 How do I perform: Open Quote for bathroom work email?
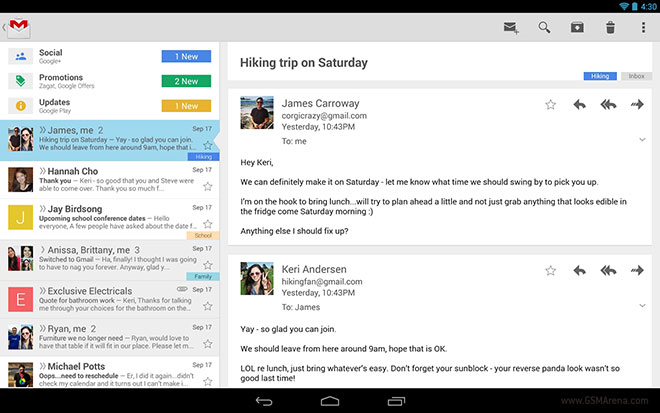pos(109,299)
